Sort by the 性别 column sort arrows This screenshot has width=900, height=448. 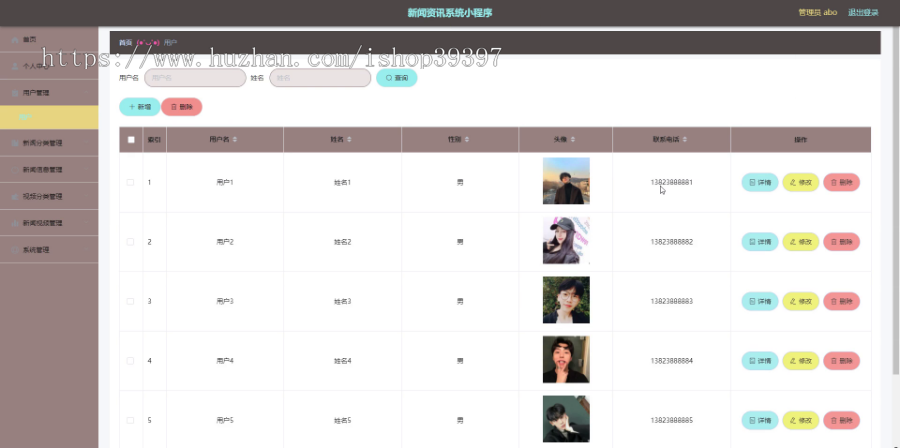coord(467,139)
